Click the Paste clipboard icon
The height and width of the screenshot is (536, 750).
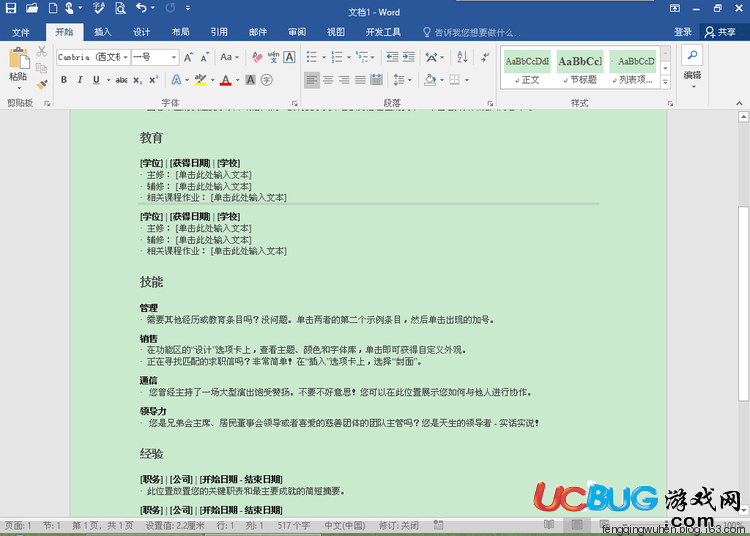coord(19,59)
